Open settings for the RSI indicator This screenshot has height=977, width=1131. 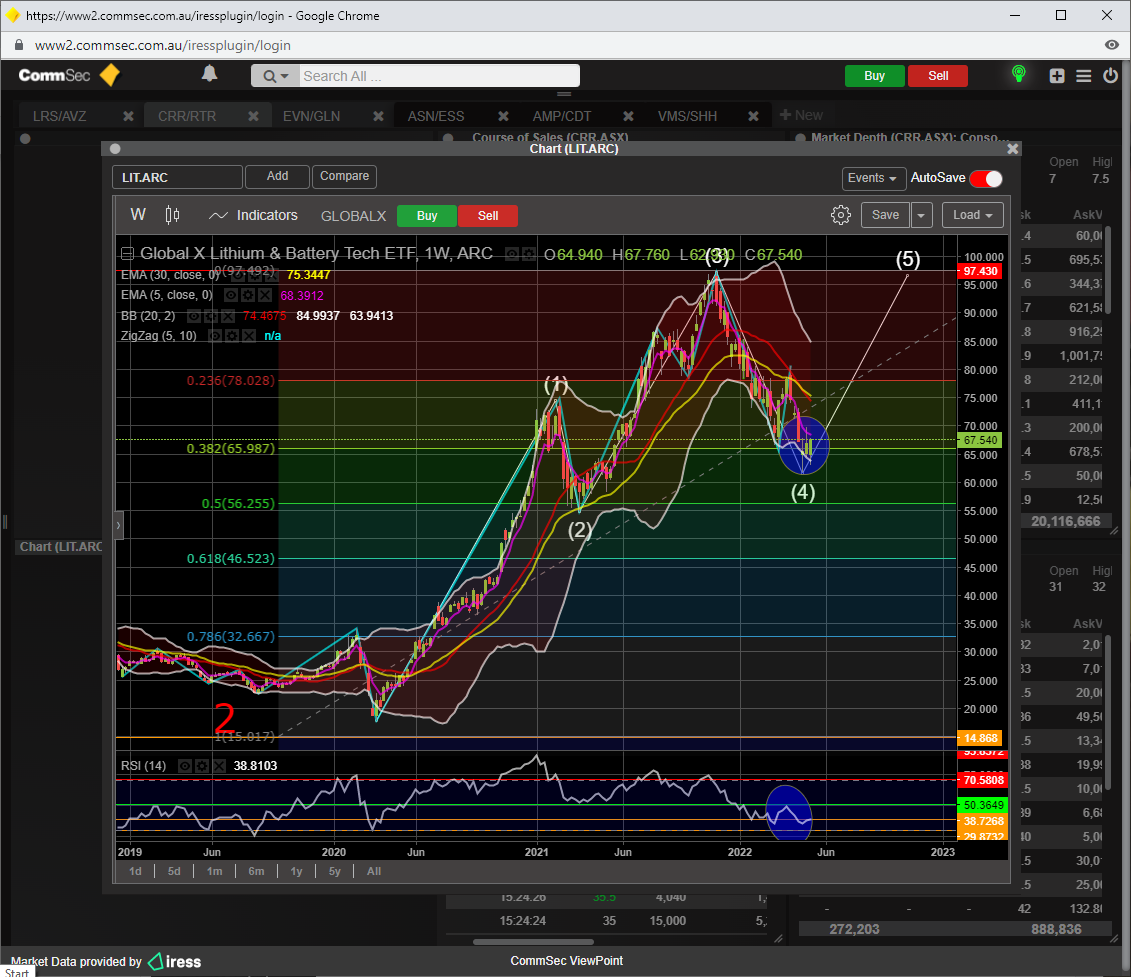202,766
